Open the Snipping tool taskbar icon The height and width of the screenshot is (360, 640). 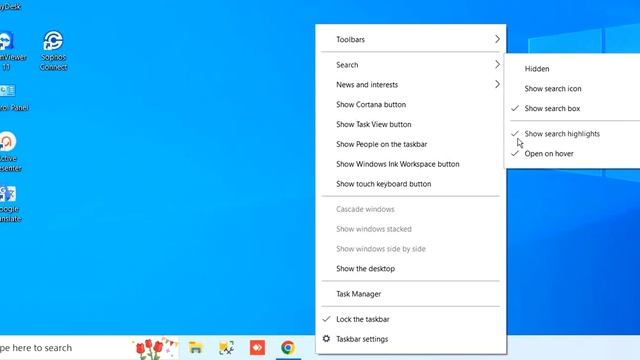(x=226, y=348)
